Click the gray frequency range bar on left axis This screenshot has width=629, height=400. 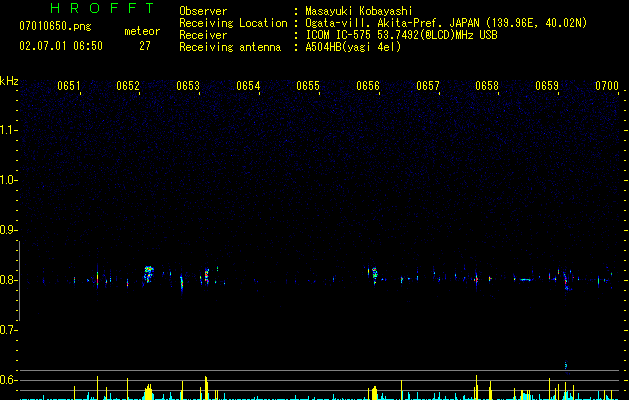19,281
